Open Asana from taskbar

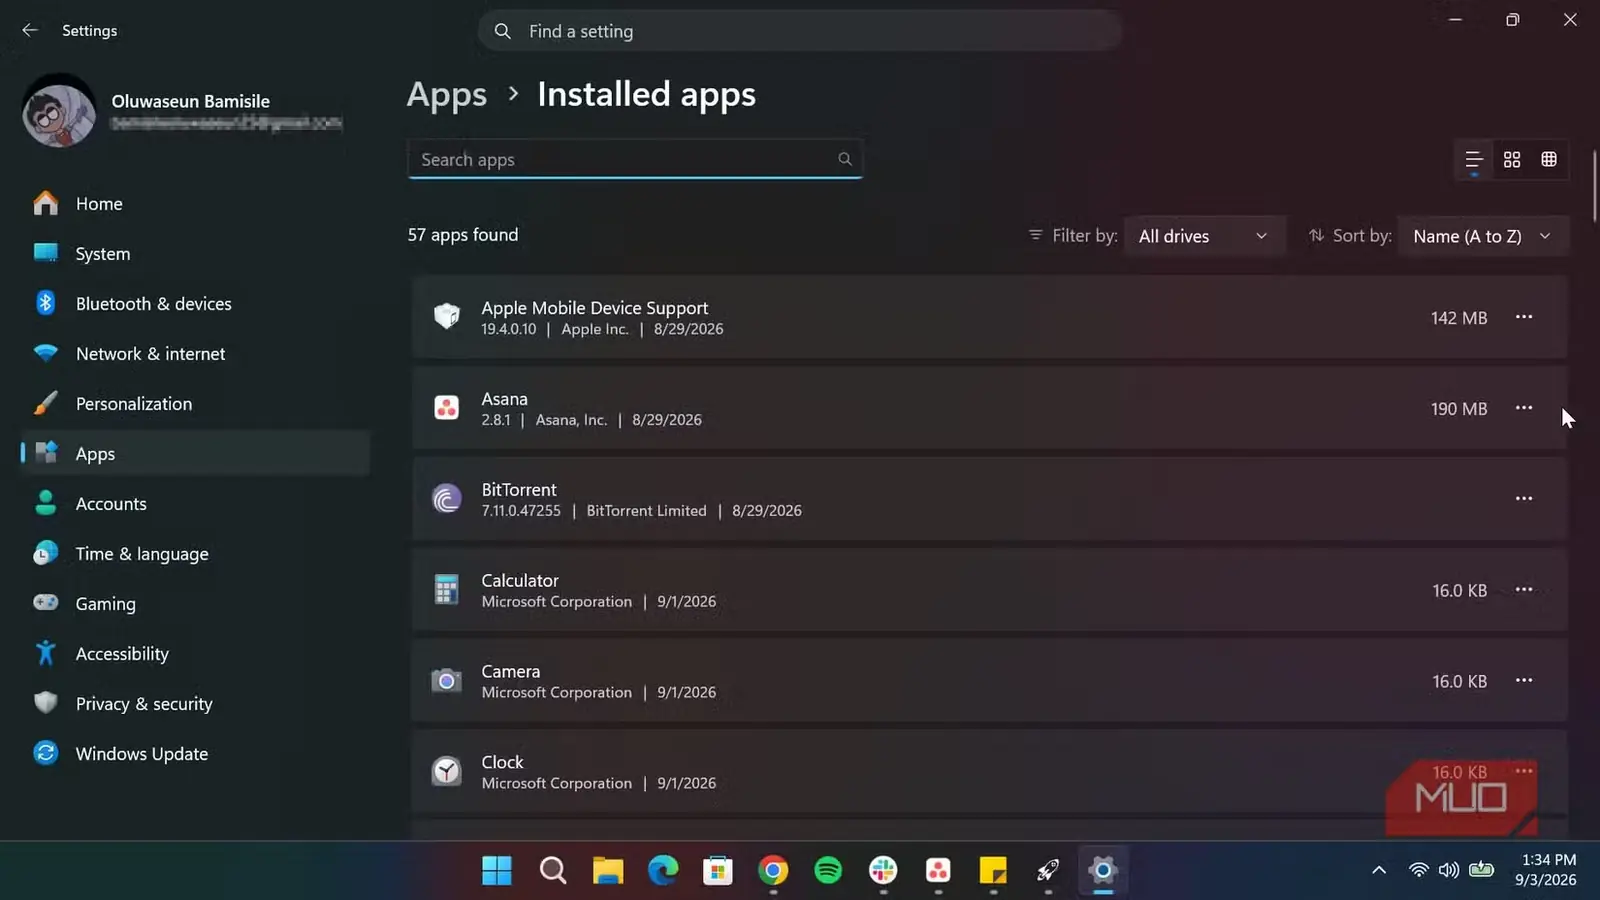coord(938,871)
